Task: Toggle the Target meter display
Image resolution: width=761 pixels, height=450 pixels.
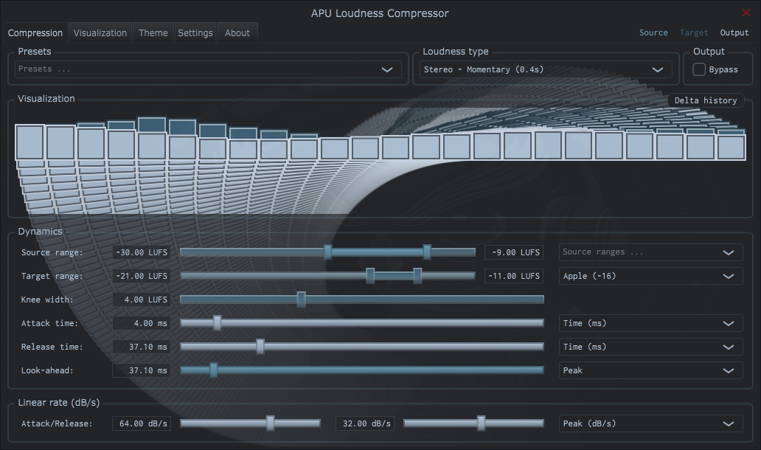Action: 694,33
